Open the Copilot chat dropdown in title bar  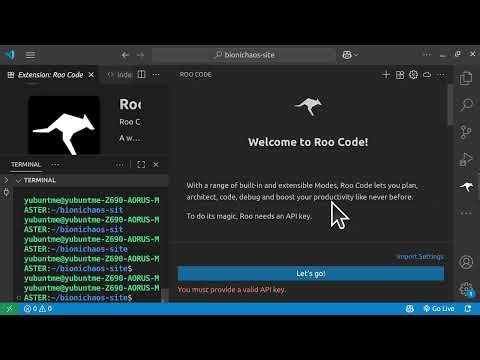pyautogui.click(x=350, y=55)
